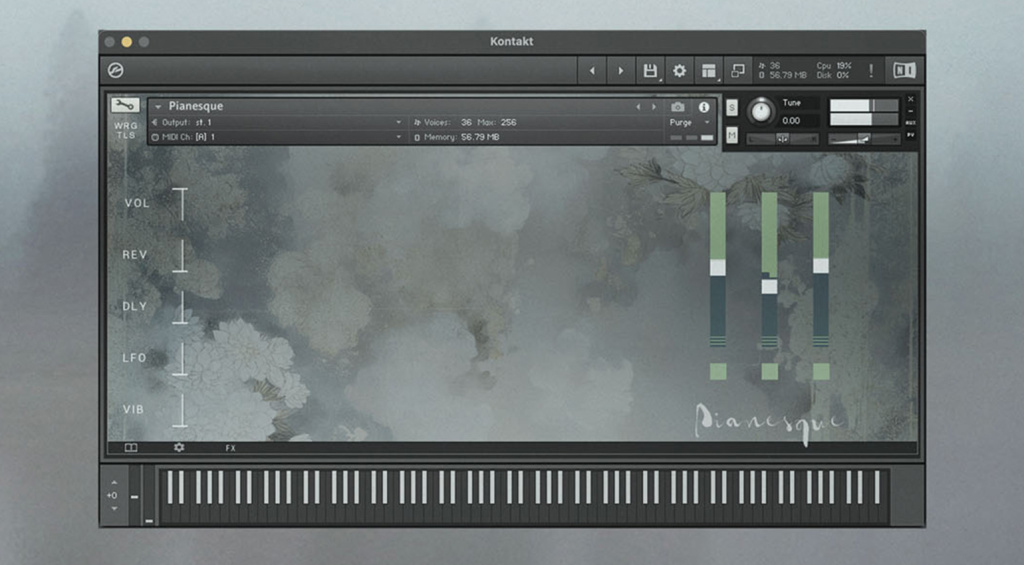Go to next instrument with right arrow
Image resolution: width=1024 pixels, height=565 pixels.
(620, 71)
